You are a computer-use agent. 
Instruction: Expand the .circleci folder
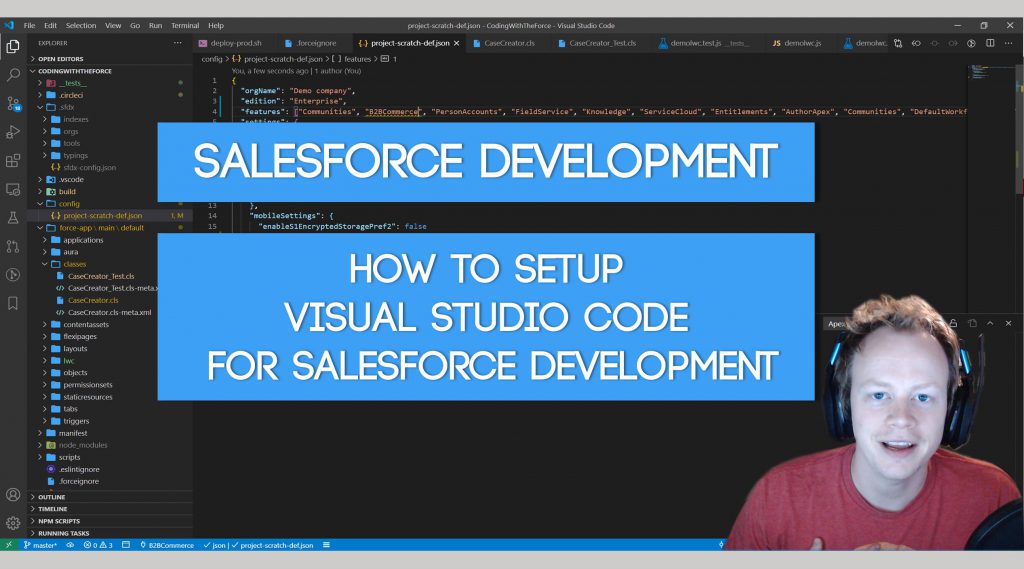71,95
